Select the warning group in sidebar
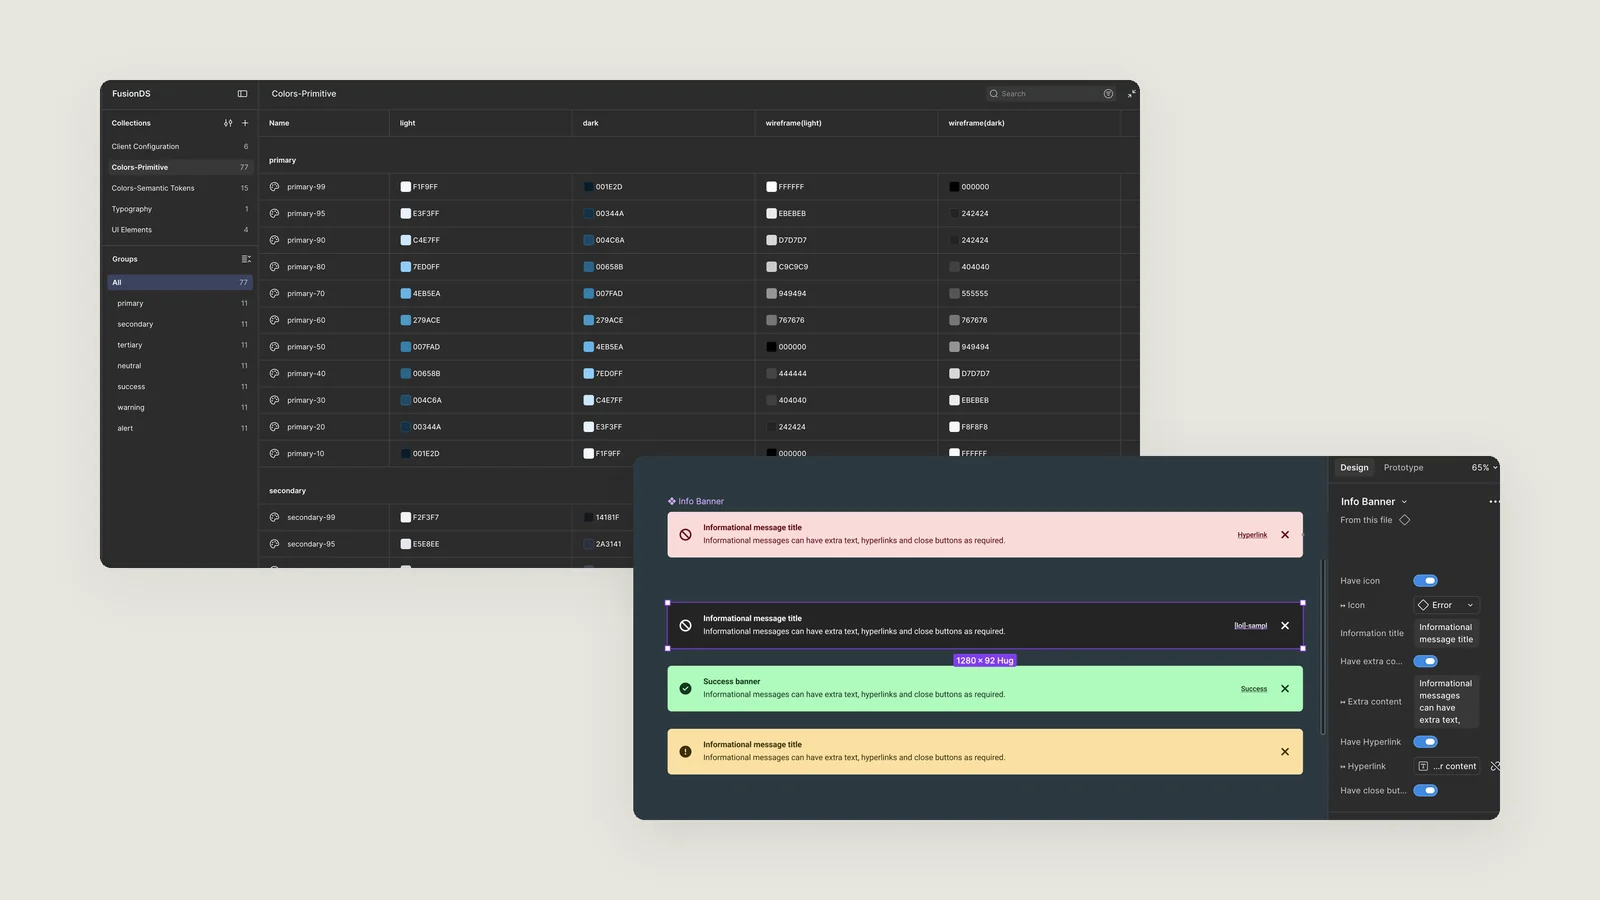The image size is (1600, 900). [x=180, y=408]
